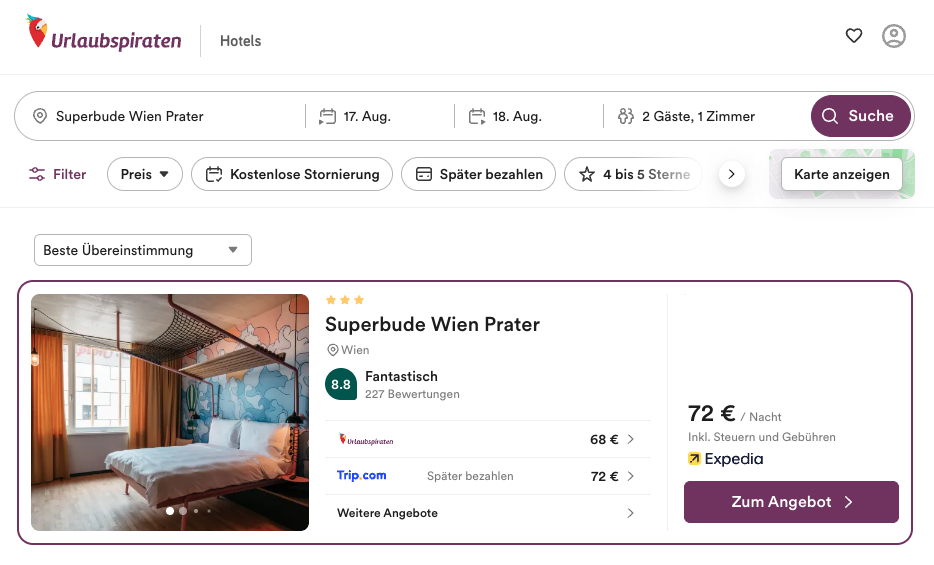The height and width of the screenshot is (565, 934).
Task: Click the Karte anzeigen map button
Action: tap(842, 174)
